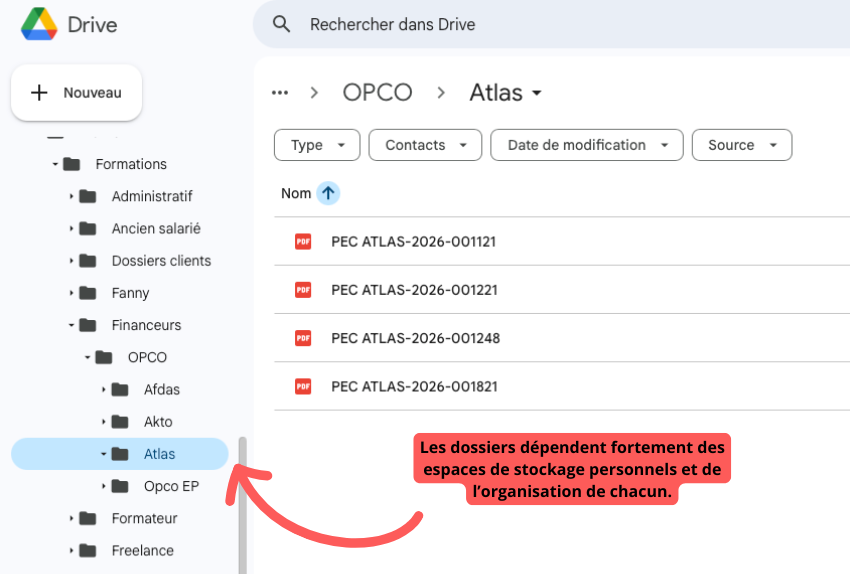Expand the Administratif folder

coord(71,196)
